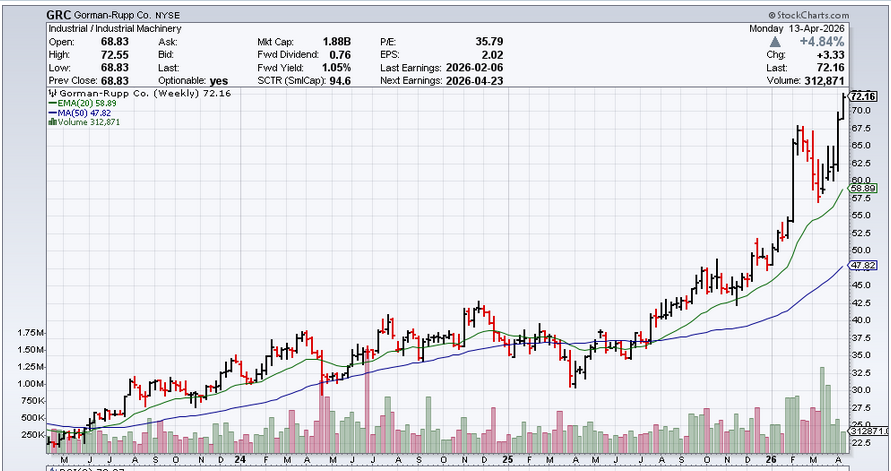The height and width of the screenshot is (471, 891).
Task: Click the green EMA(20) 58.89 legend entry
Action: click(83, 103)
